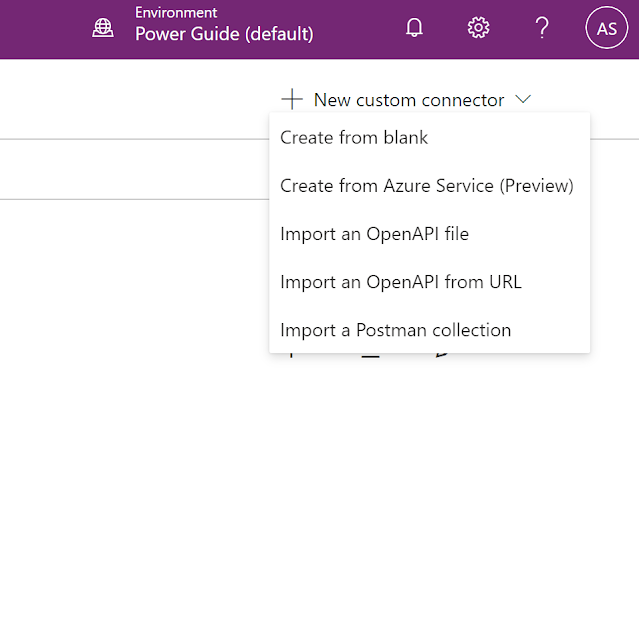Collapse the New custom connector chevron
639x624 pixels.
pyautogui.click(x=523, y=99)
